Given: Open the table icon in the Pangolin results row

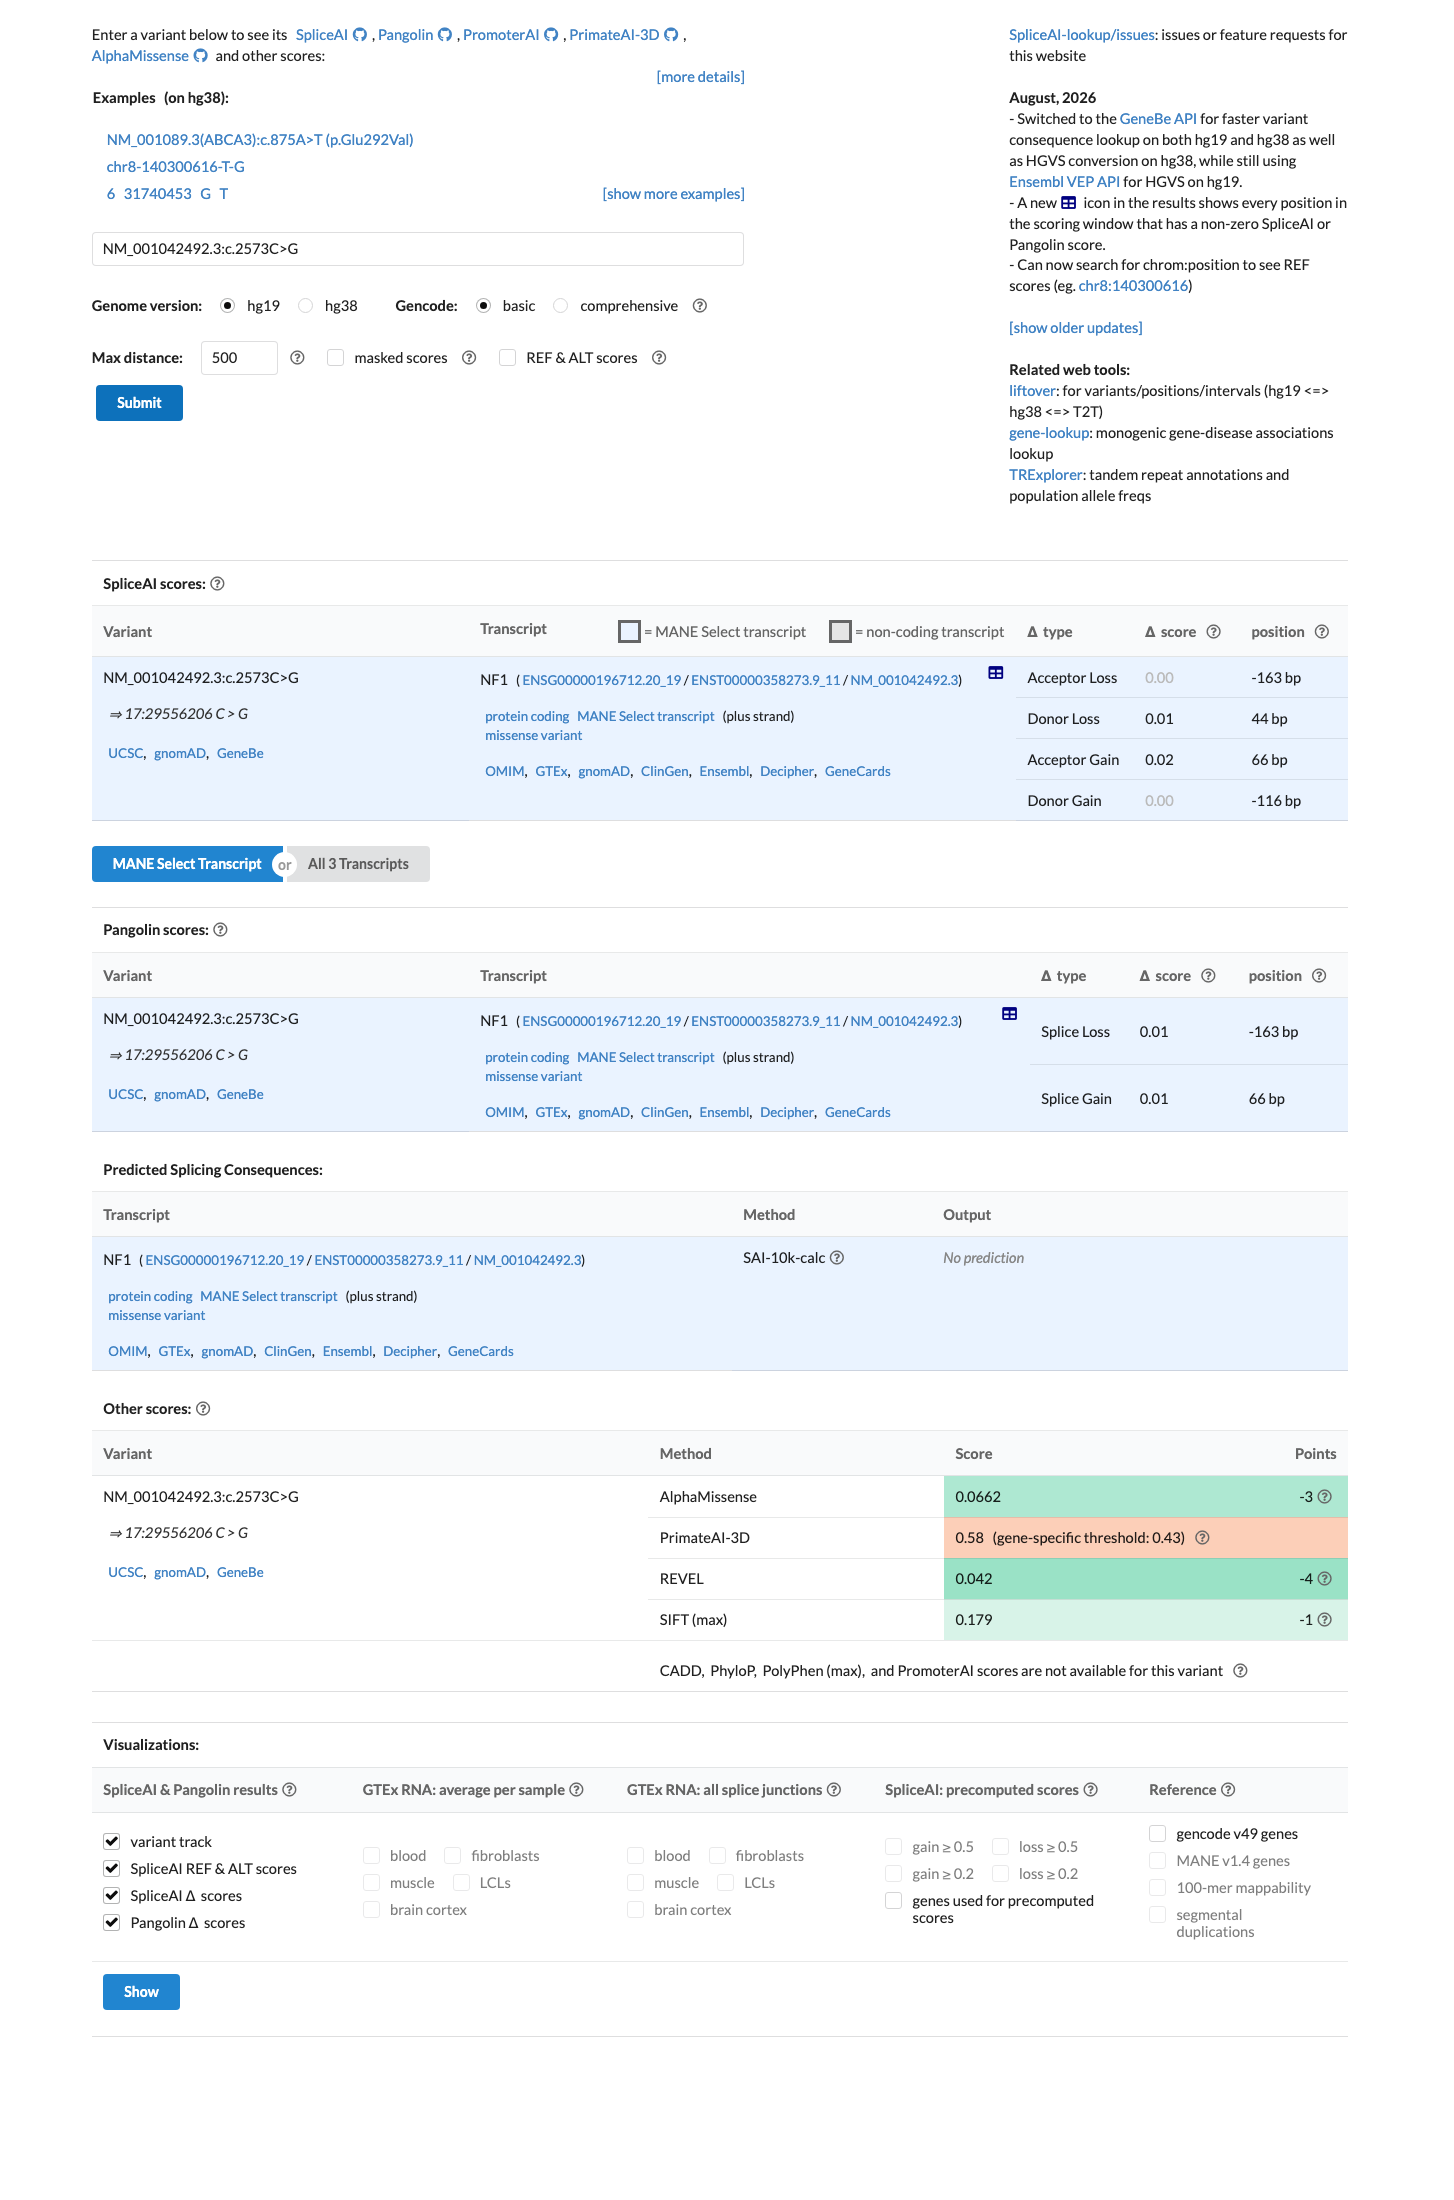Looking at the screenshot, I should [1010, 1014].
